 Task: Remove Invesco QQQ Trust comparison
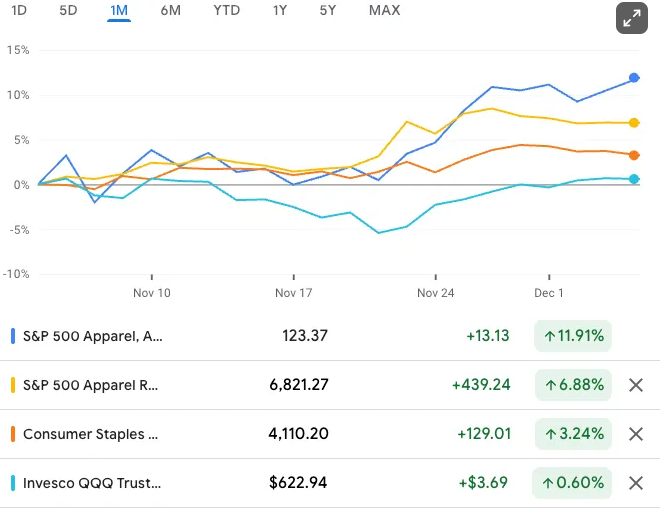coord(635,483)
